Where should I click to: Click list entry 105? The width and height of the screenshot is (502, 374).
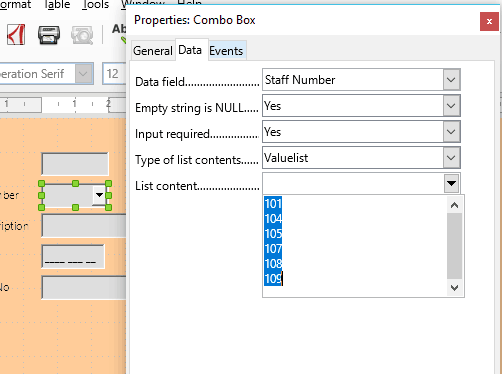click(x=273, y=234)
